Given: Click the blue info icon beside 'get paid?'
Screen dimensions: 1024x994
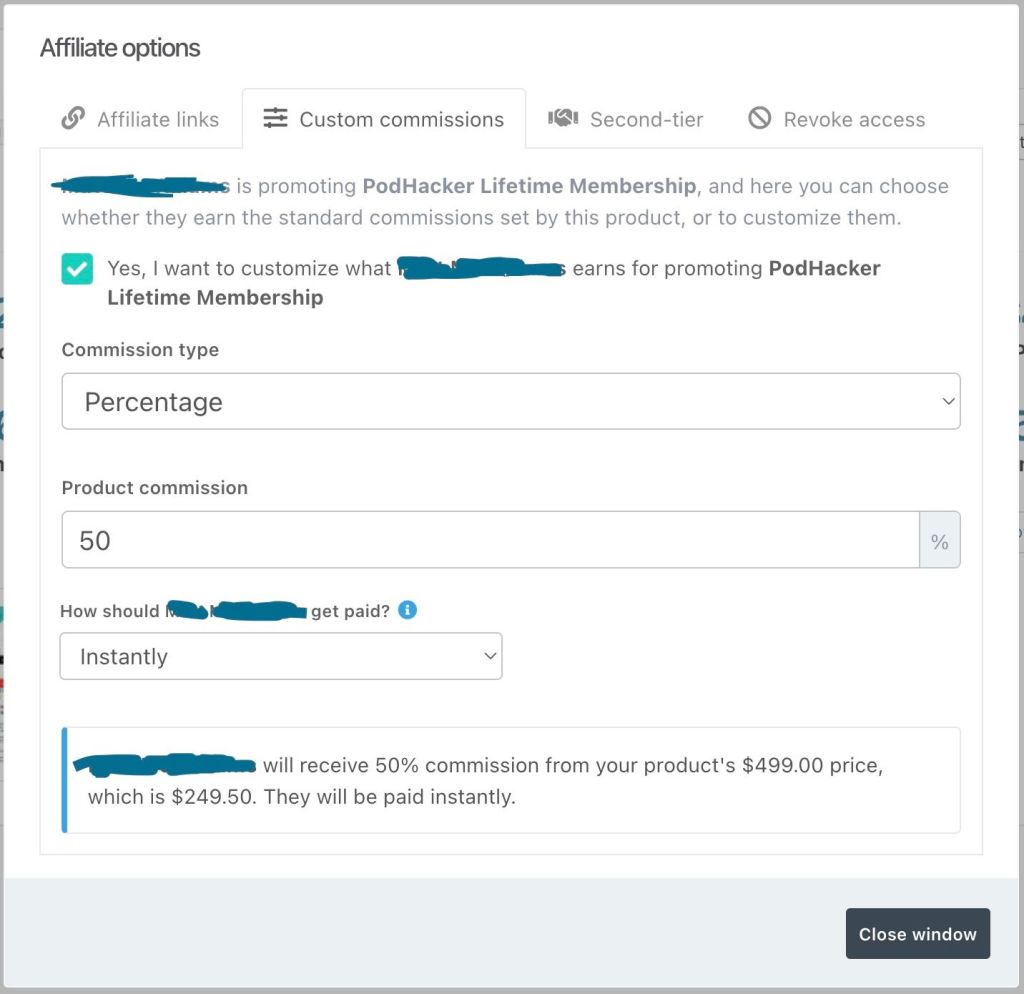Looking at the screenshot, I should point(407,610).
